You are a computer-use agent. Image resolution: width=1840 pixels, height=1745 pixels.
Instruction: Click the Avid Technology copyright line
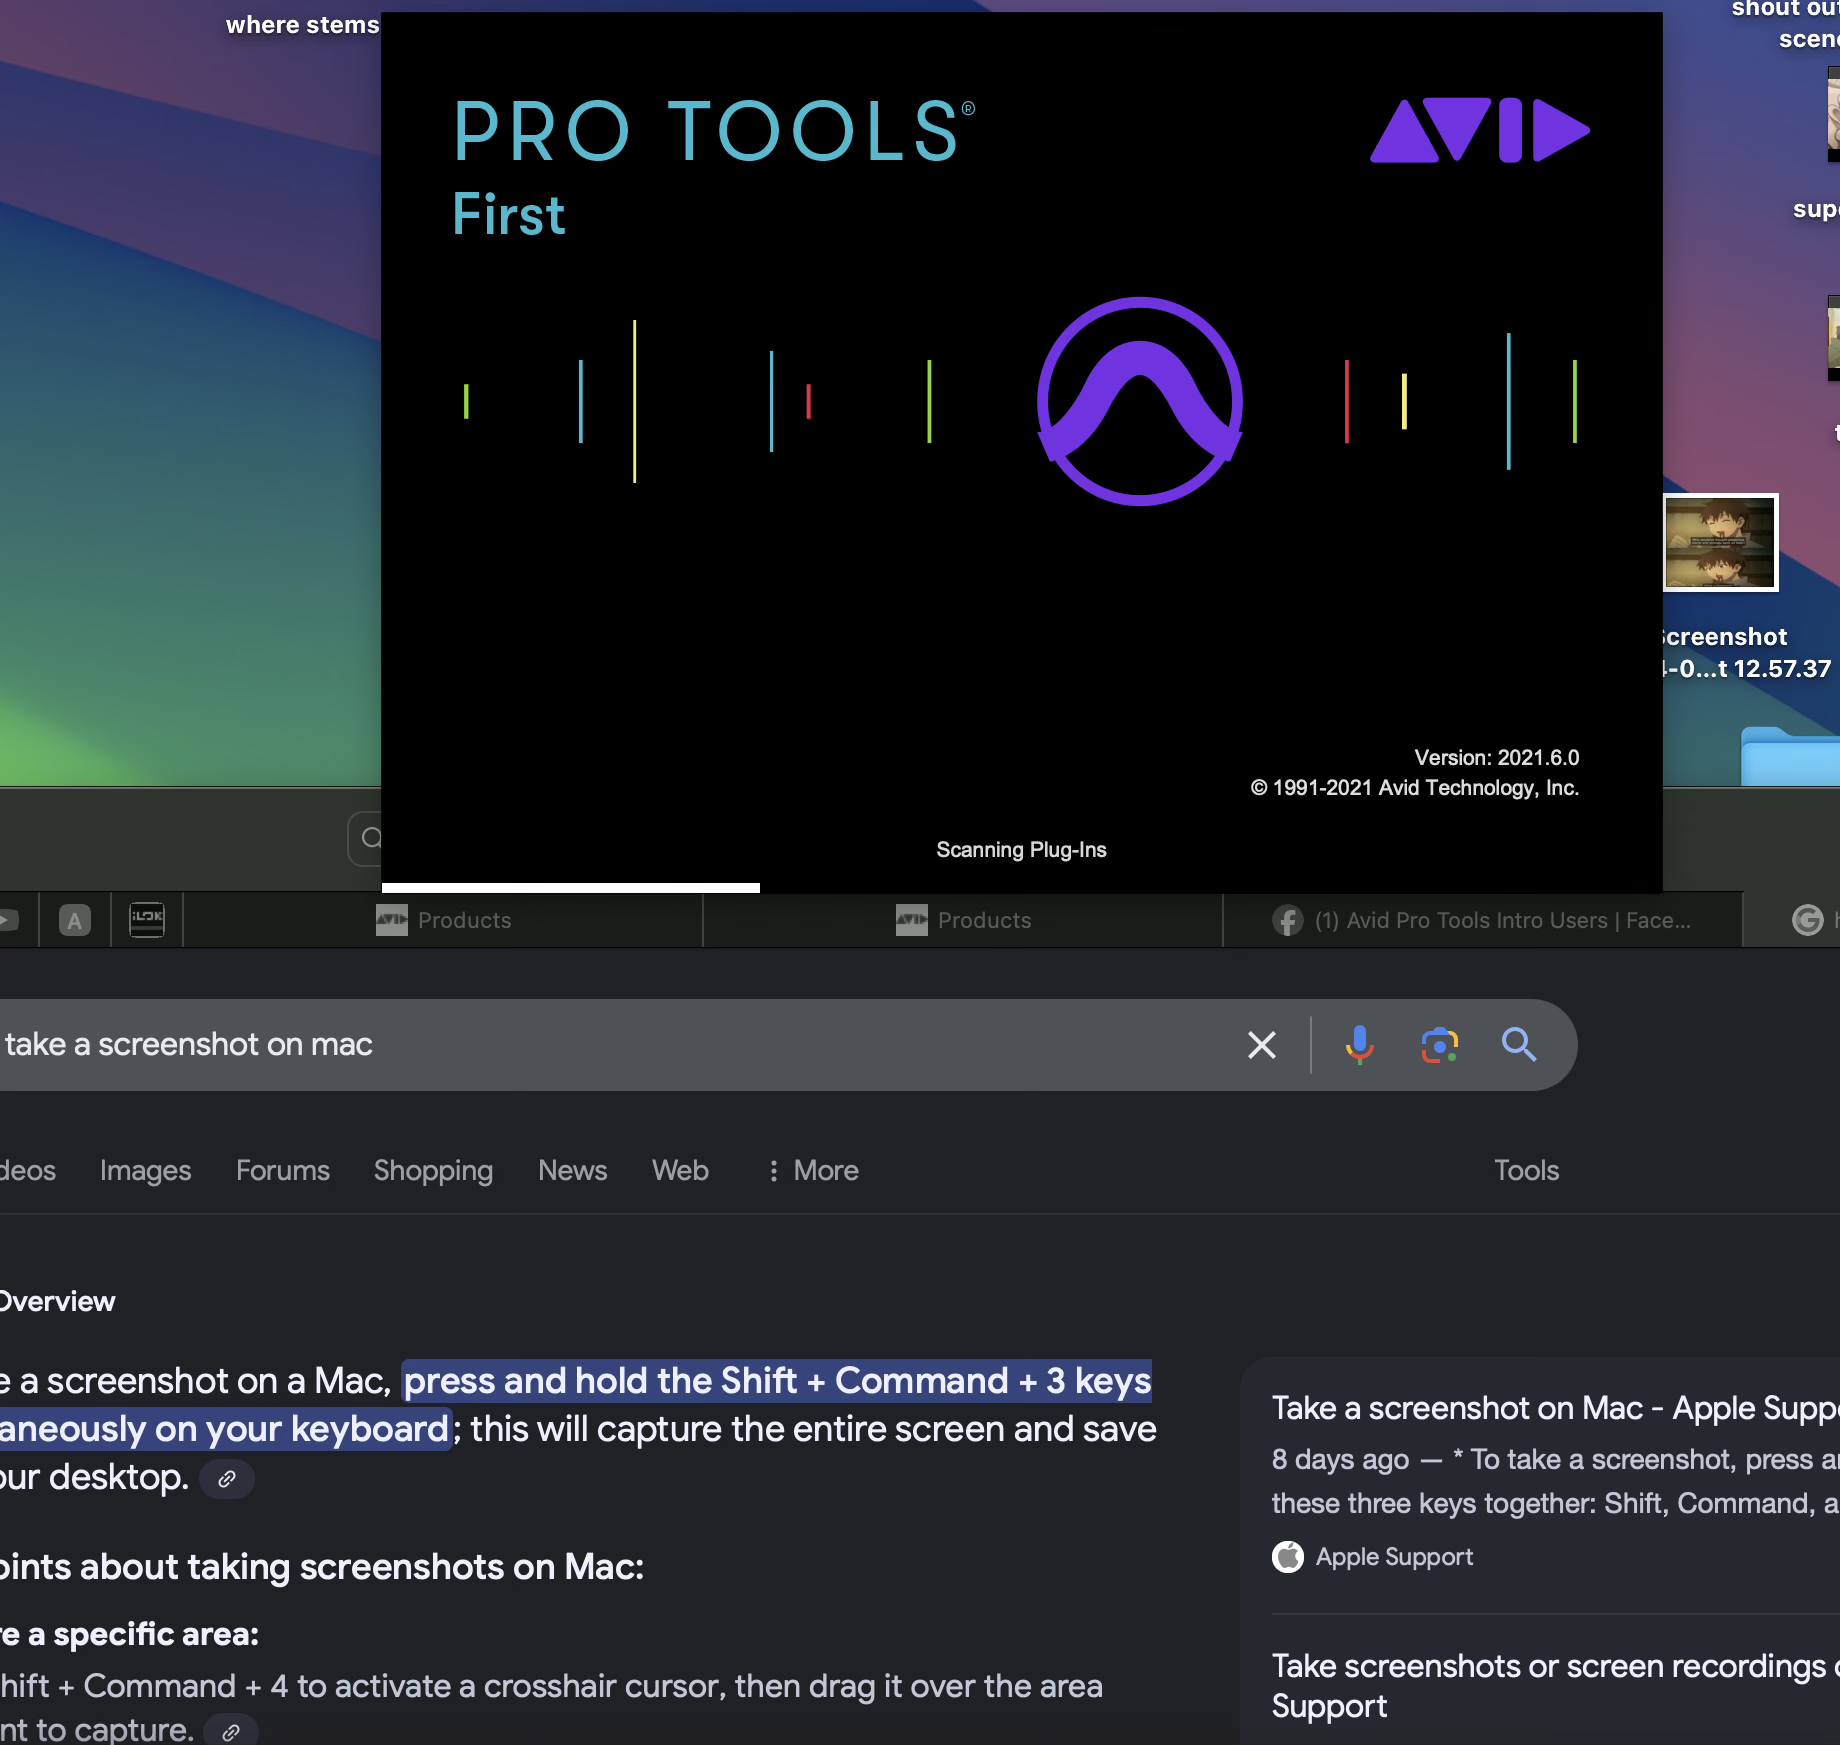(1415, 788)
